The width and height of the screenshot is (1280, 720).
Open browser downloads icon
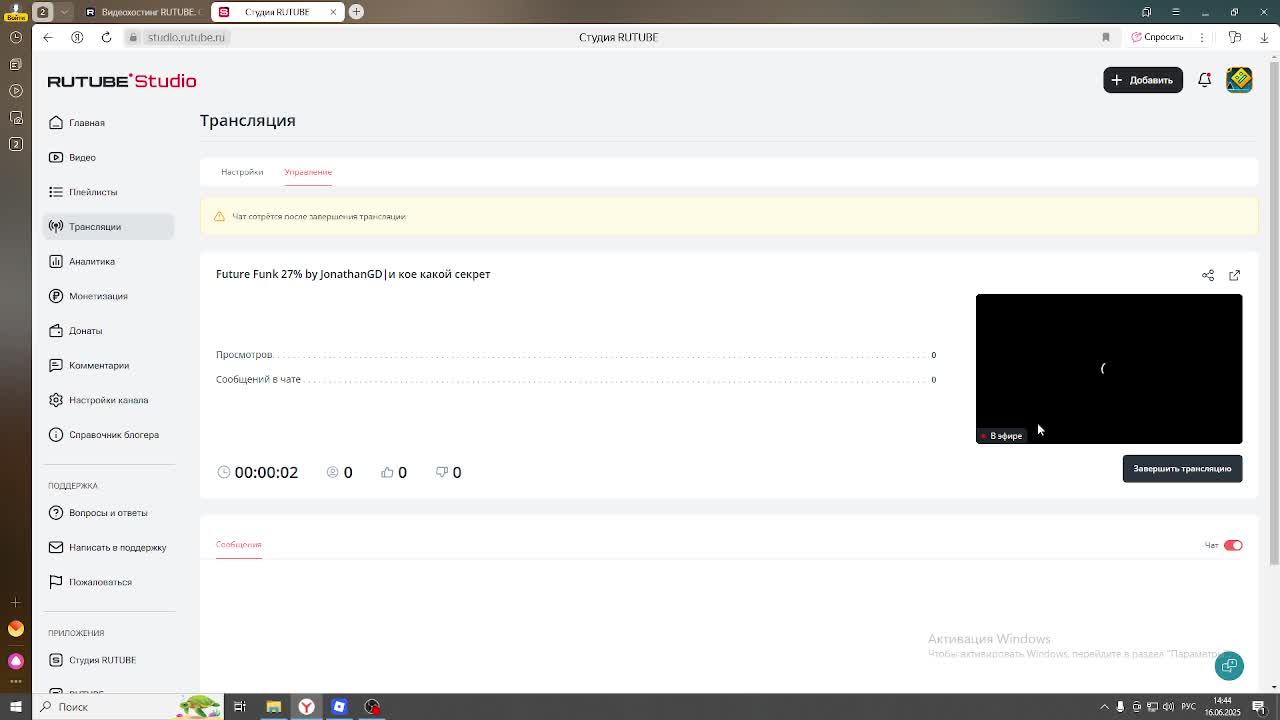pos(1264,37)
